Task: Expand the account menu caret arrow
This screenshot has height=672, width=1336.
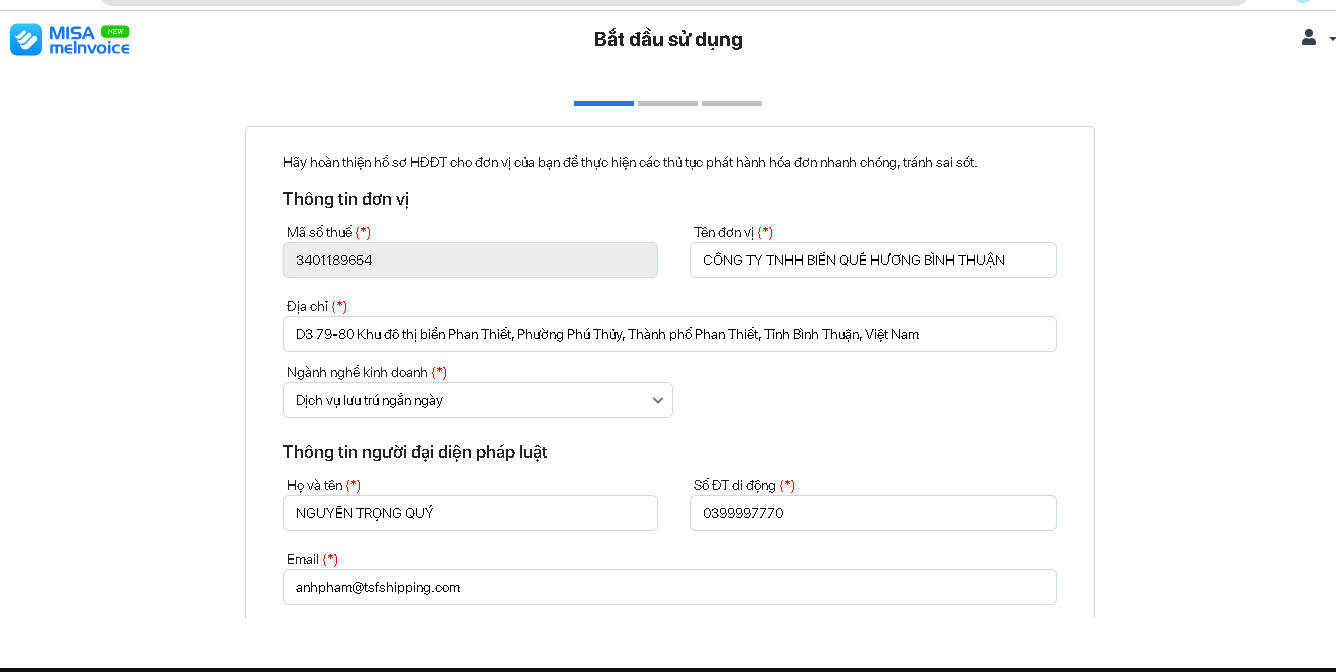Action: (x=1331, y=40)
